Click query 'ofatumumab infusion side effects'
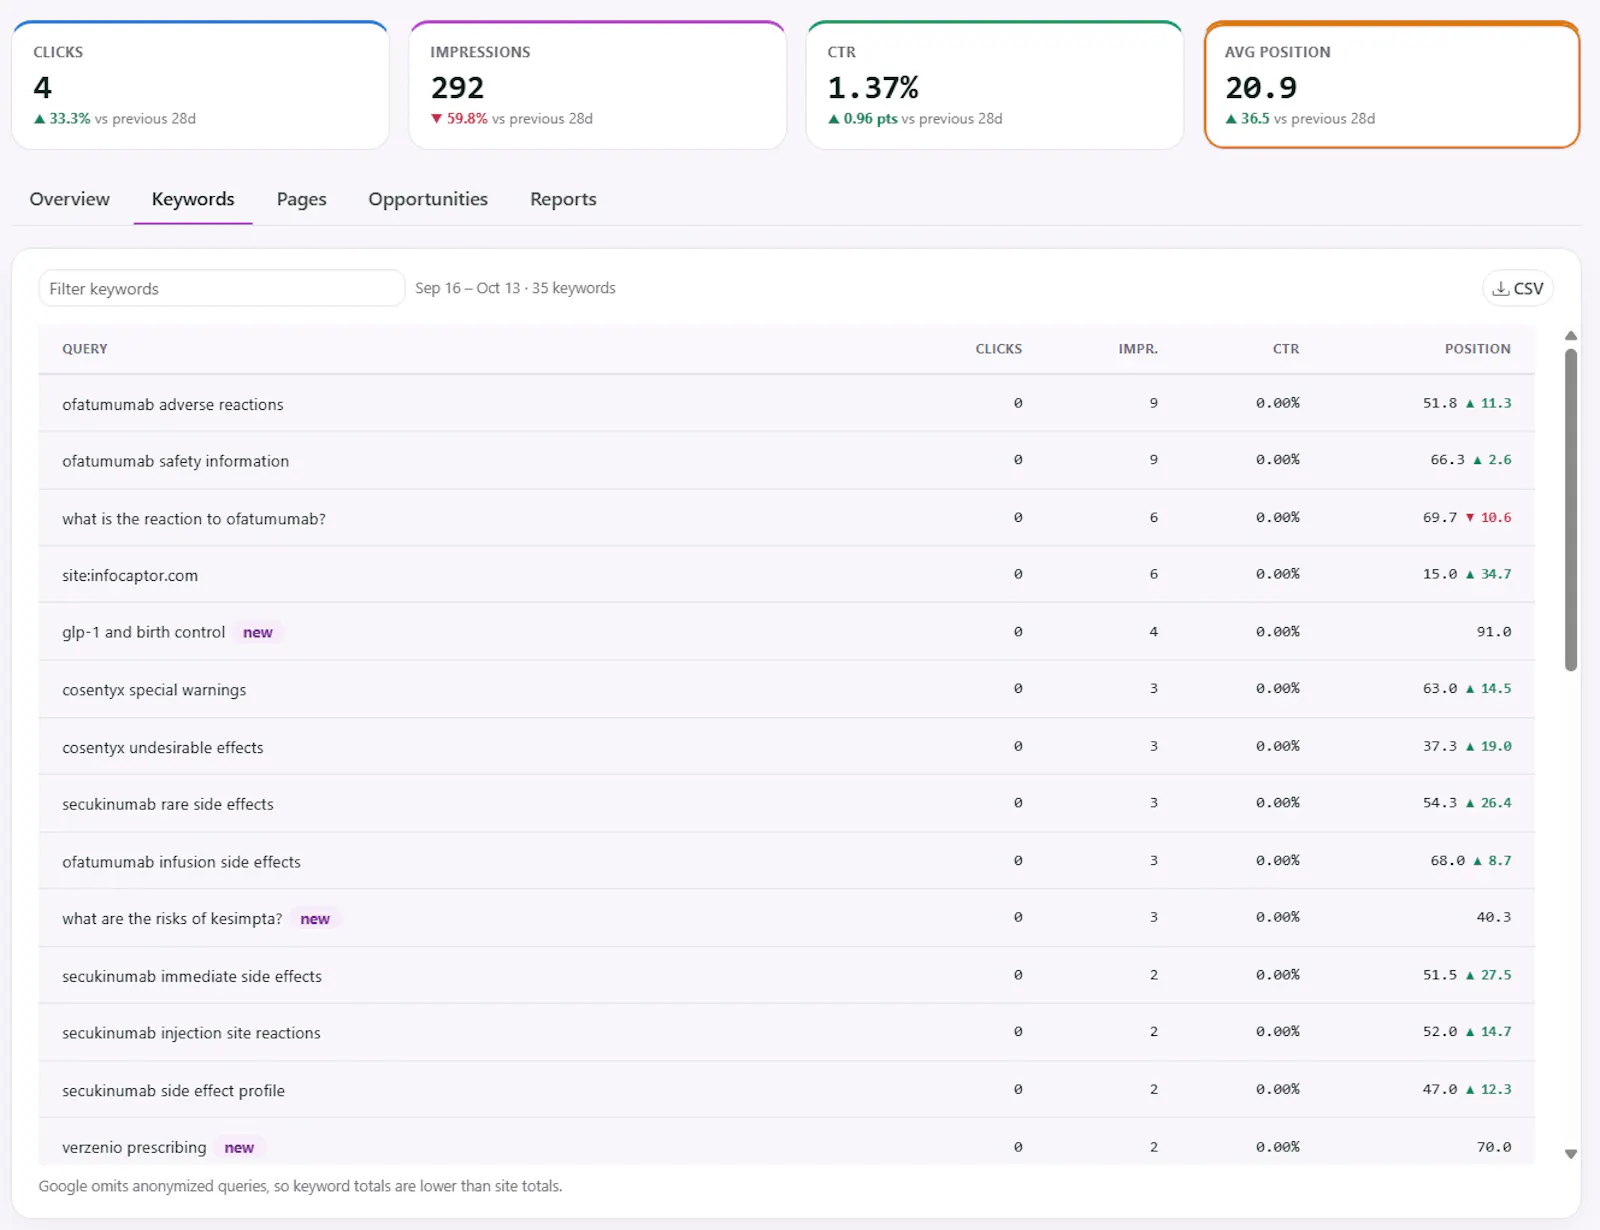This screenshot has height=1230, width=1600. tap(182, 862)
